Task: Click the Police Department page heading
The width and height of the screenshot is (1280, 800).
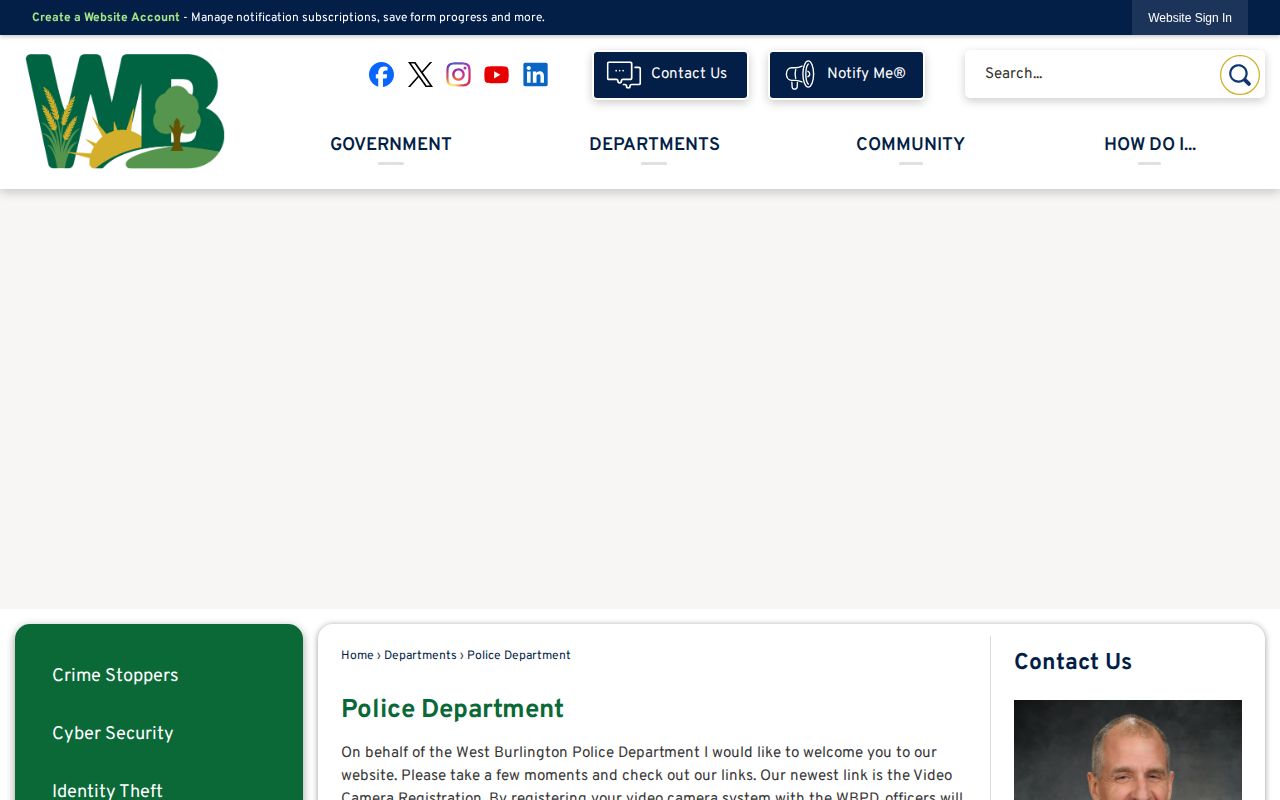Action: (x=452, y=709)
